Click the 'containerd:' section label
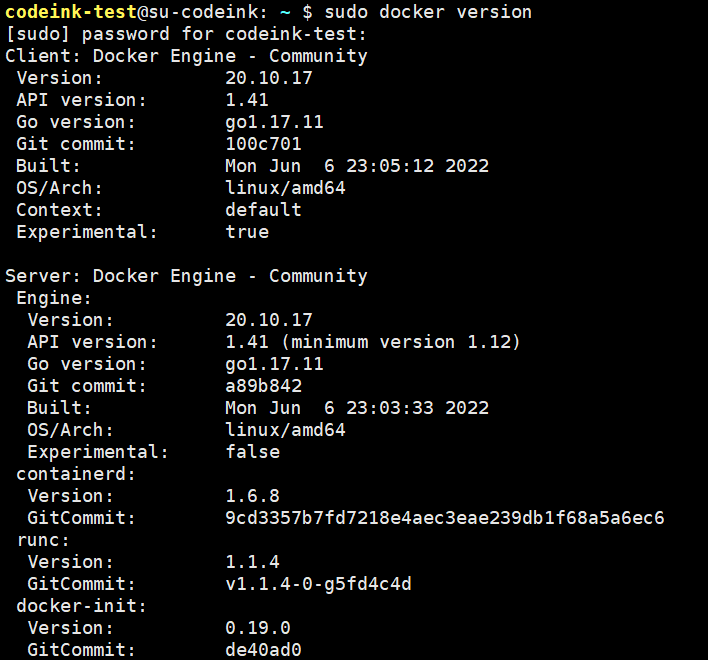The image size is (708, 660). pos(76,474)
